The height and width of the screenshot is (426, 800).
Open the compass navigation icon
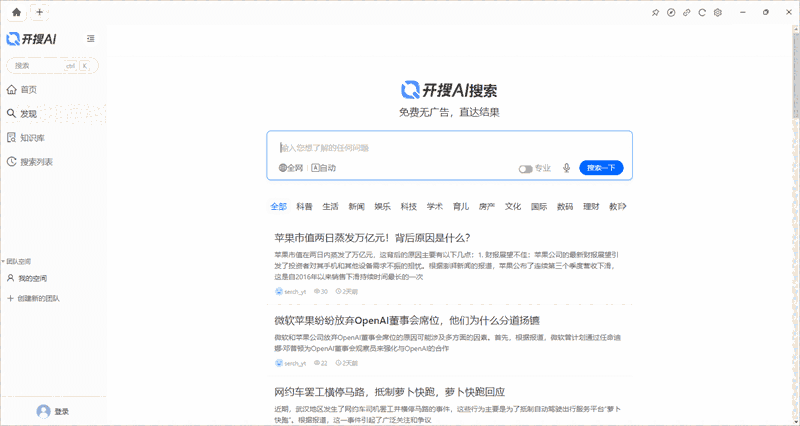coord(671,13)
